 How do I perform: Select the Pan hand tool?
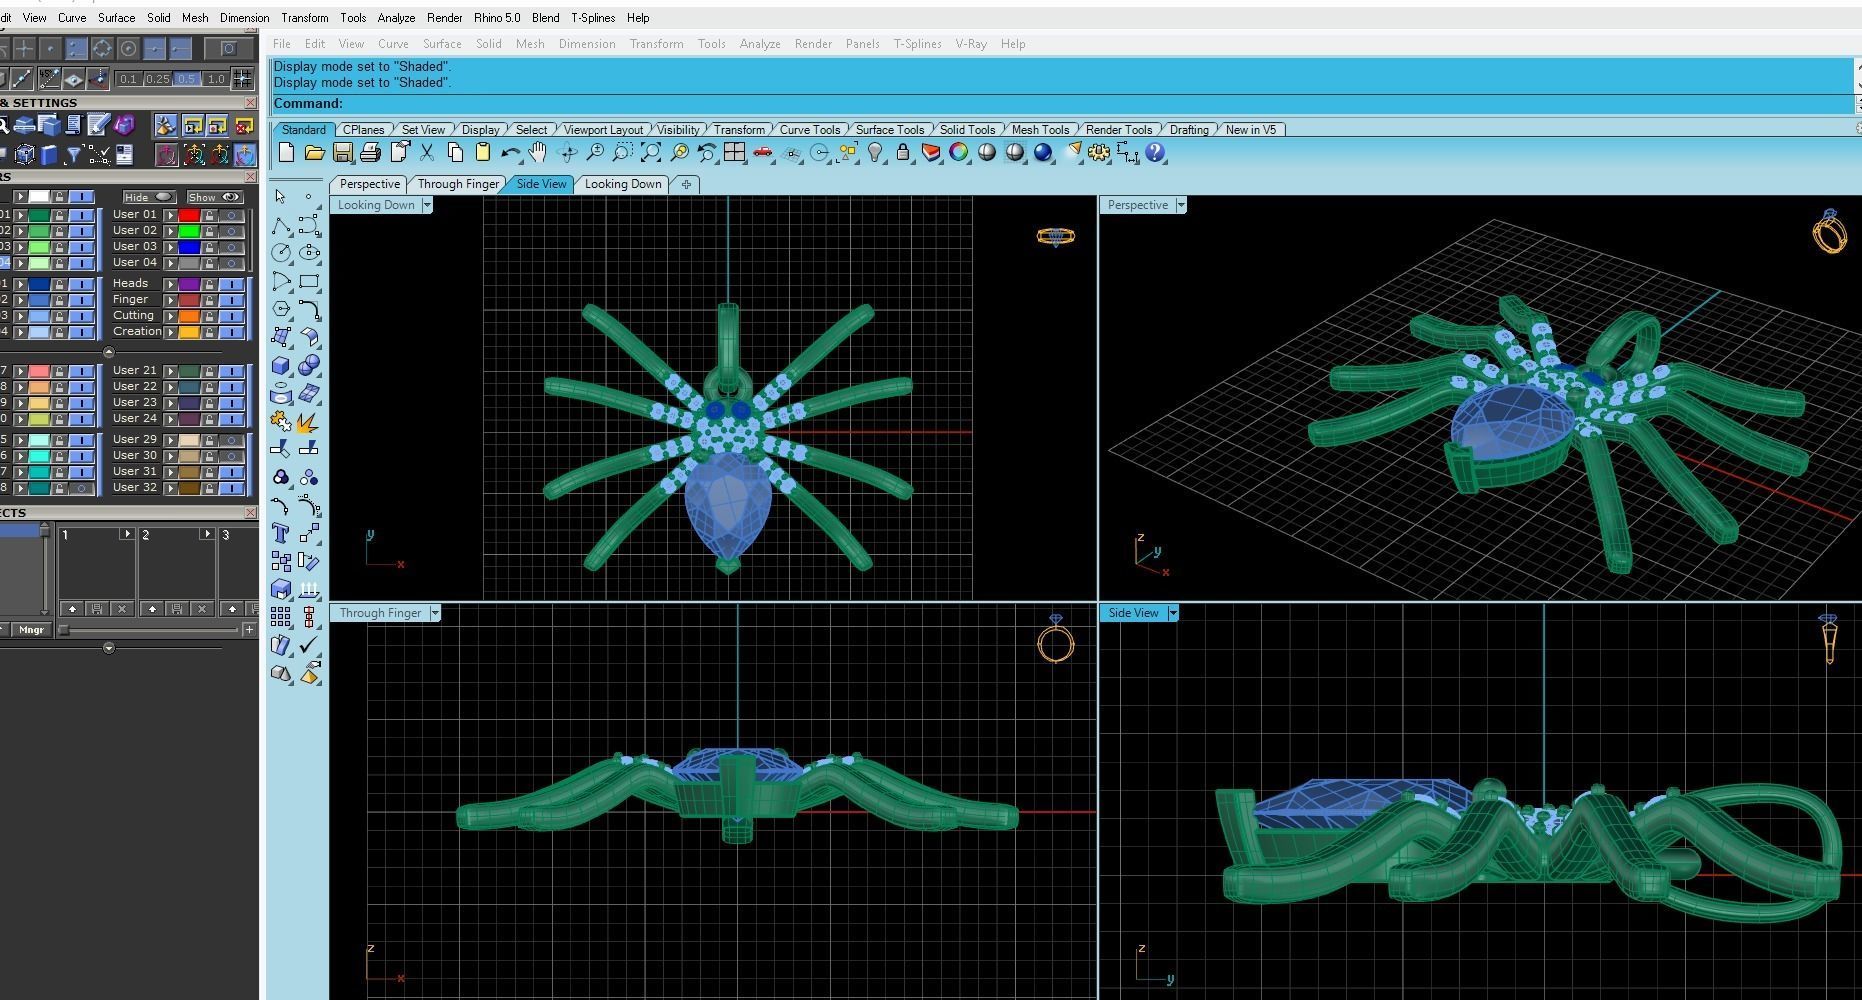coord(538,152)
